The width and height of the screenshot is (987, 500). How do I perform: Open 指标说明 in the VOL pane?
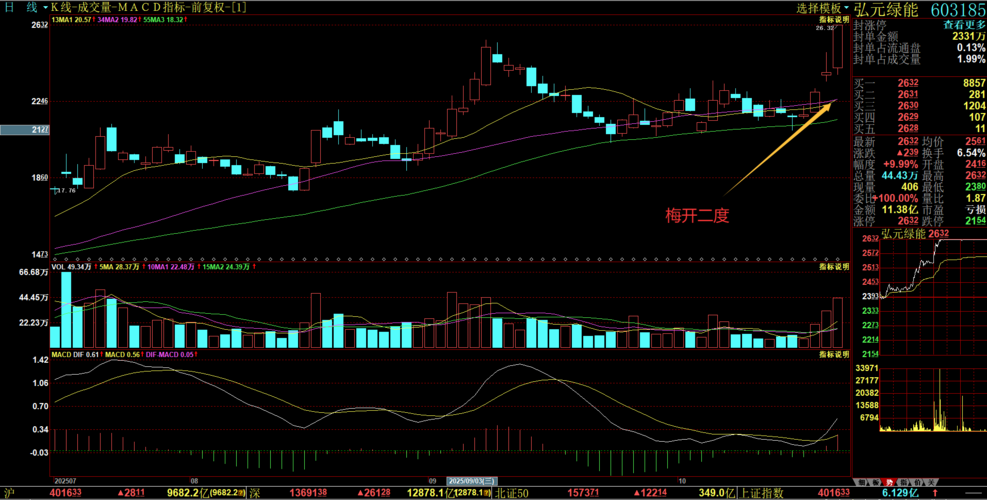tap(834, 267)
